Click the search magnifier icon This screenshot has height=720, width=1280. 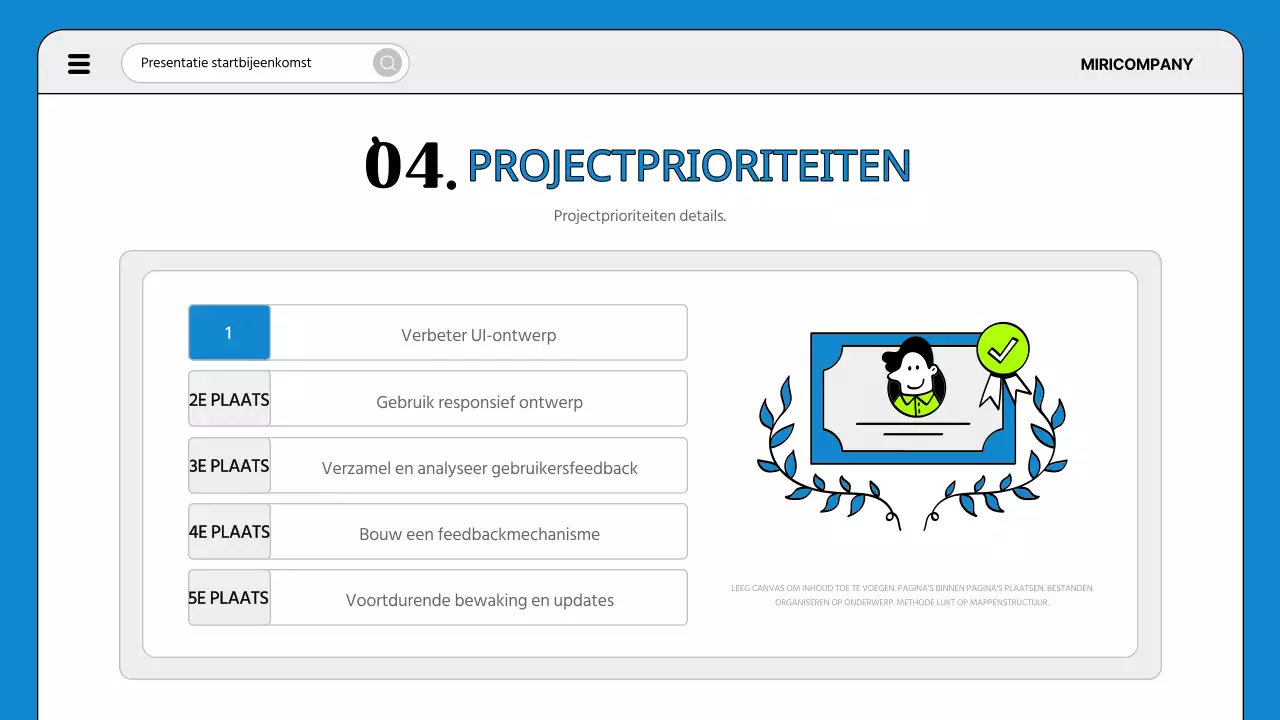click(x=387, y=62)
